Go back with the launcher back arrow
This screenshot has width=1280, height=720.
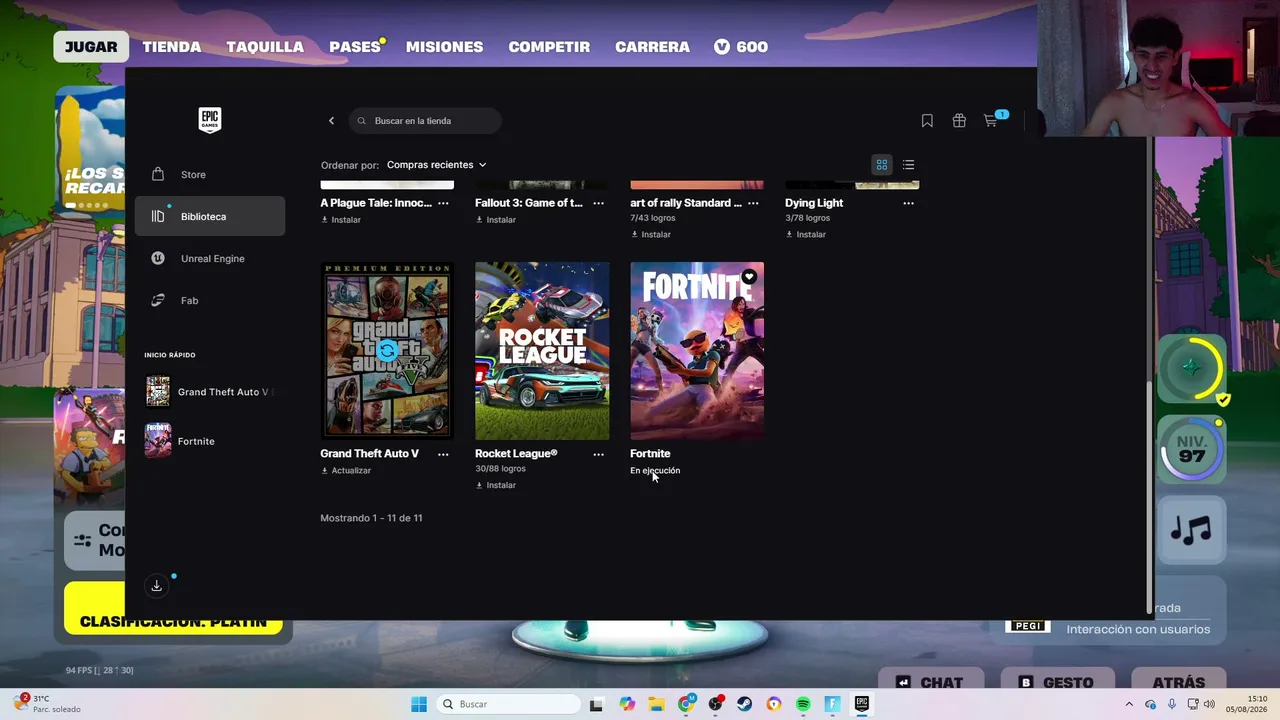click(332, 121)
